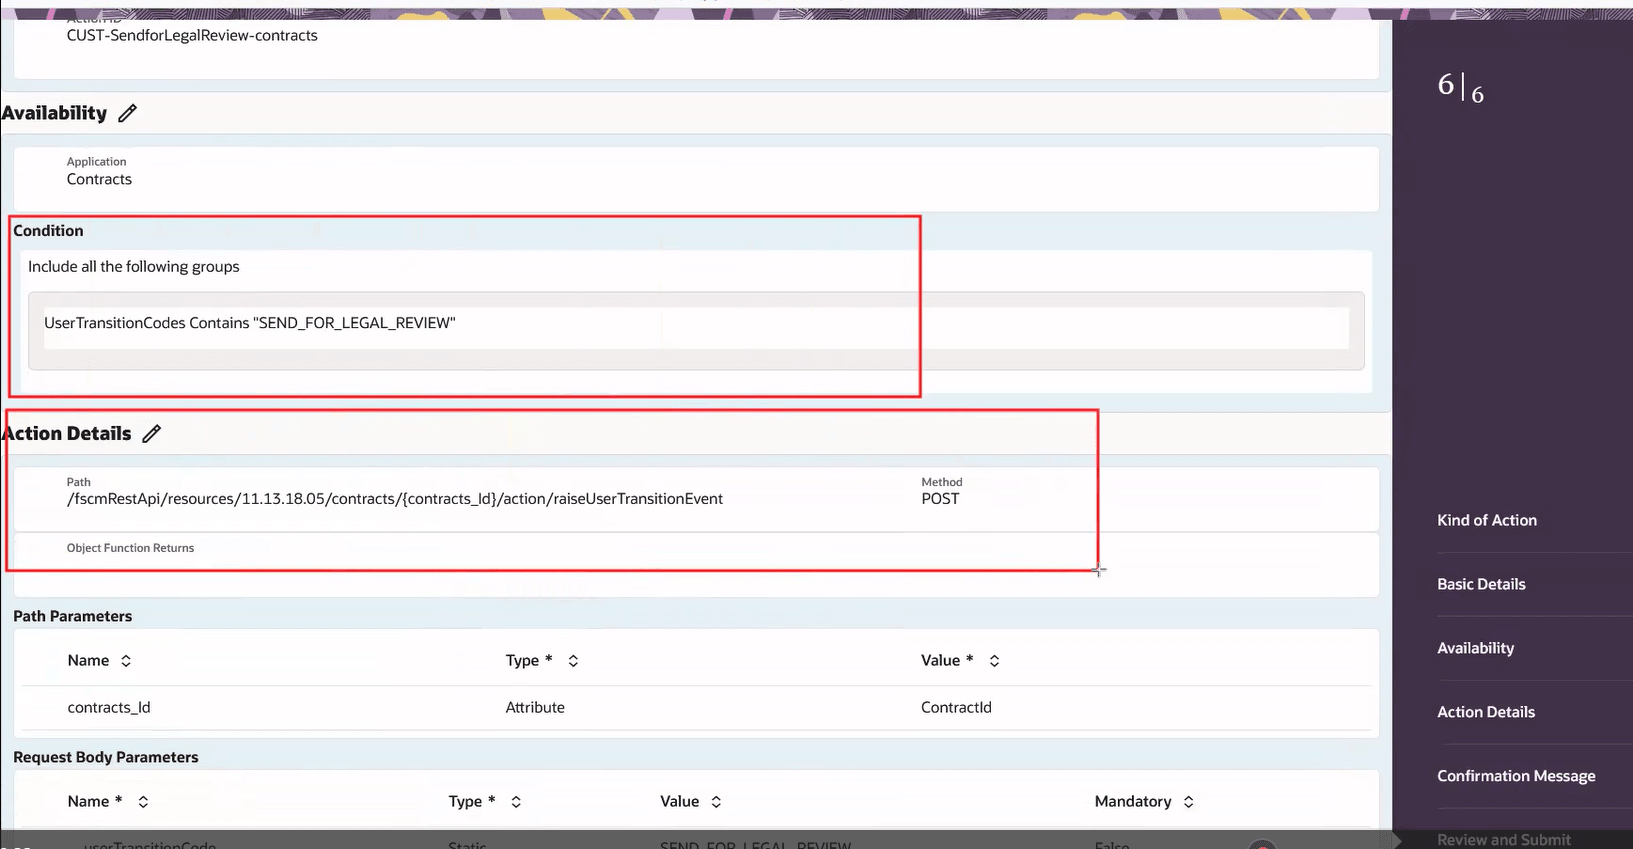Screen dimensions: 1633x849
Task: Click the raiseUserTransitionEvent REST API path
Action: (395, 499)
